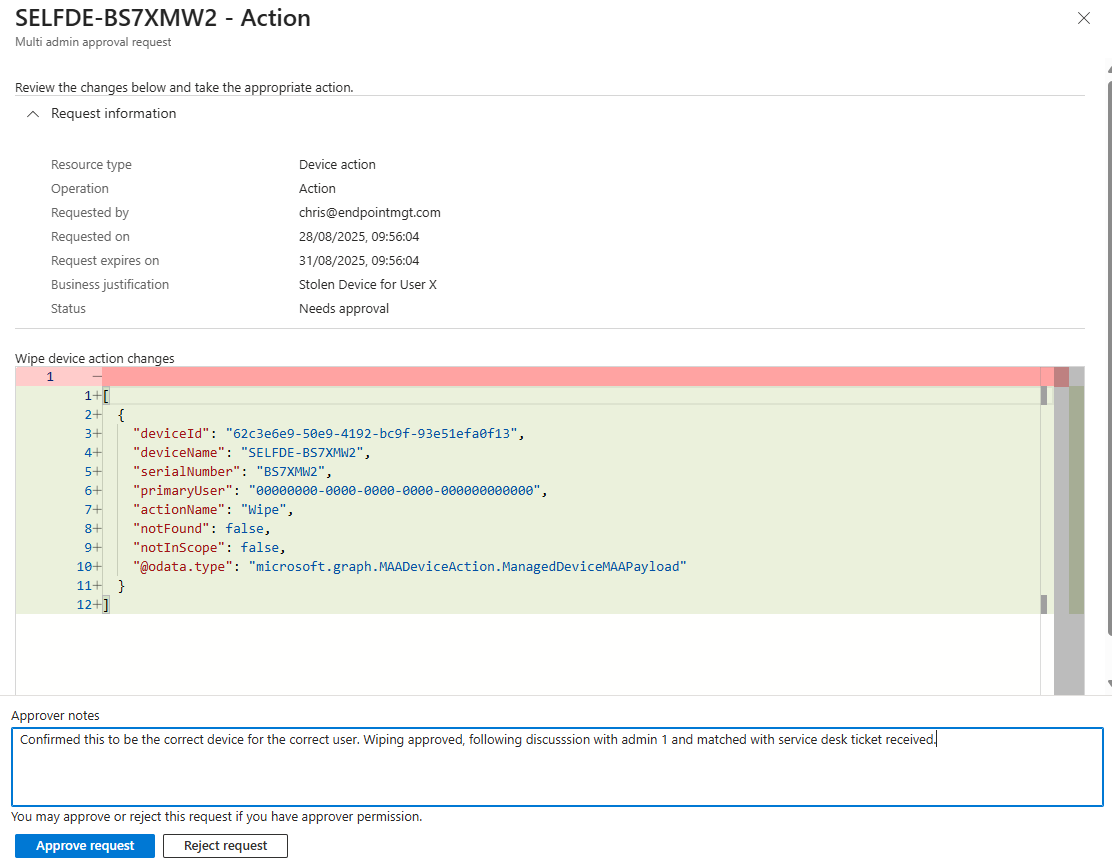The height and width of the screenshot is (858, 1112).
Task: Click the 'SELFDE-BS7XMW2 - Action' page title
Action: [162, 18]
